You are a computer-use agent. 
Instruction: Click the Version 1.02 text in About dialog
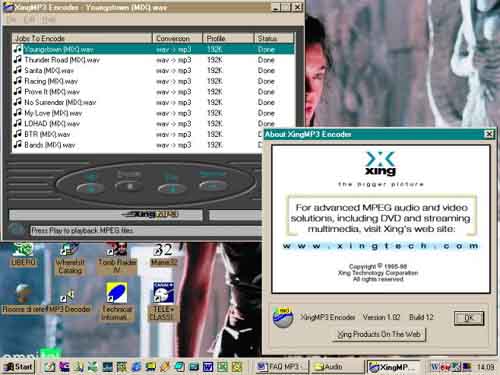[381, 317]
